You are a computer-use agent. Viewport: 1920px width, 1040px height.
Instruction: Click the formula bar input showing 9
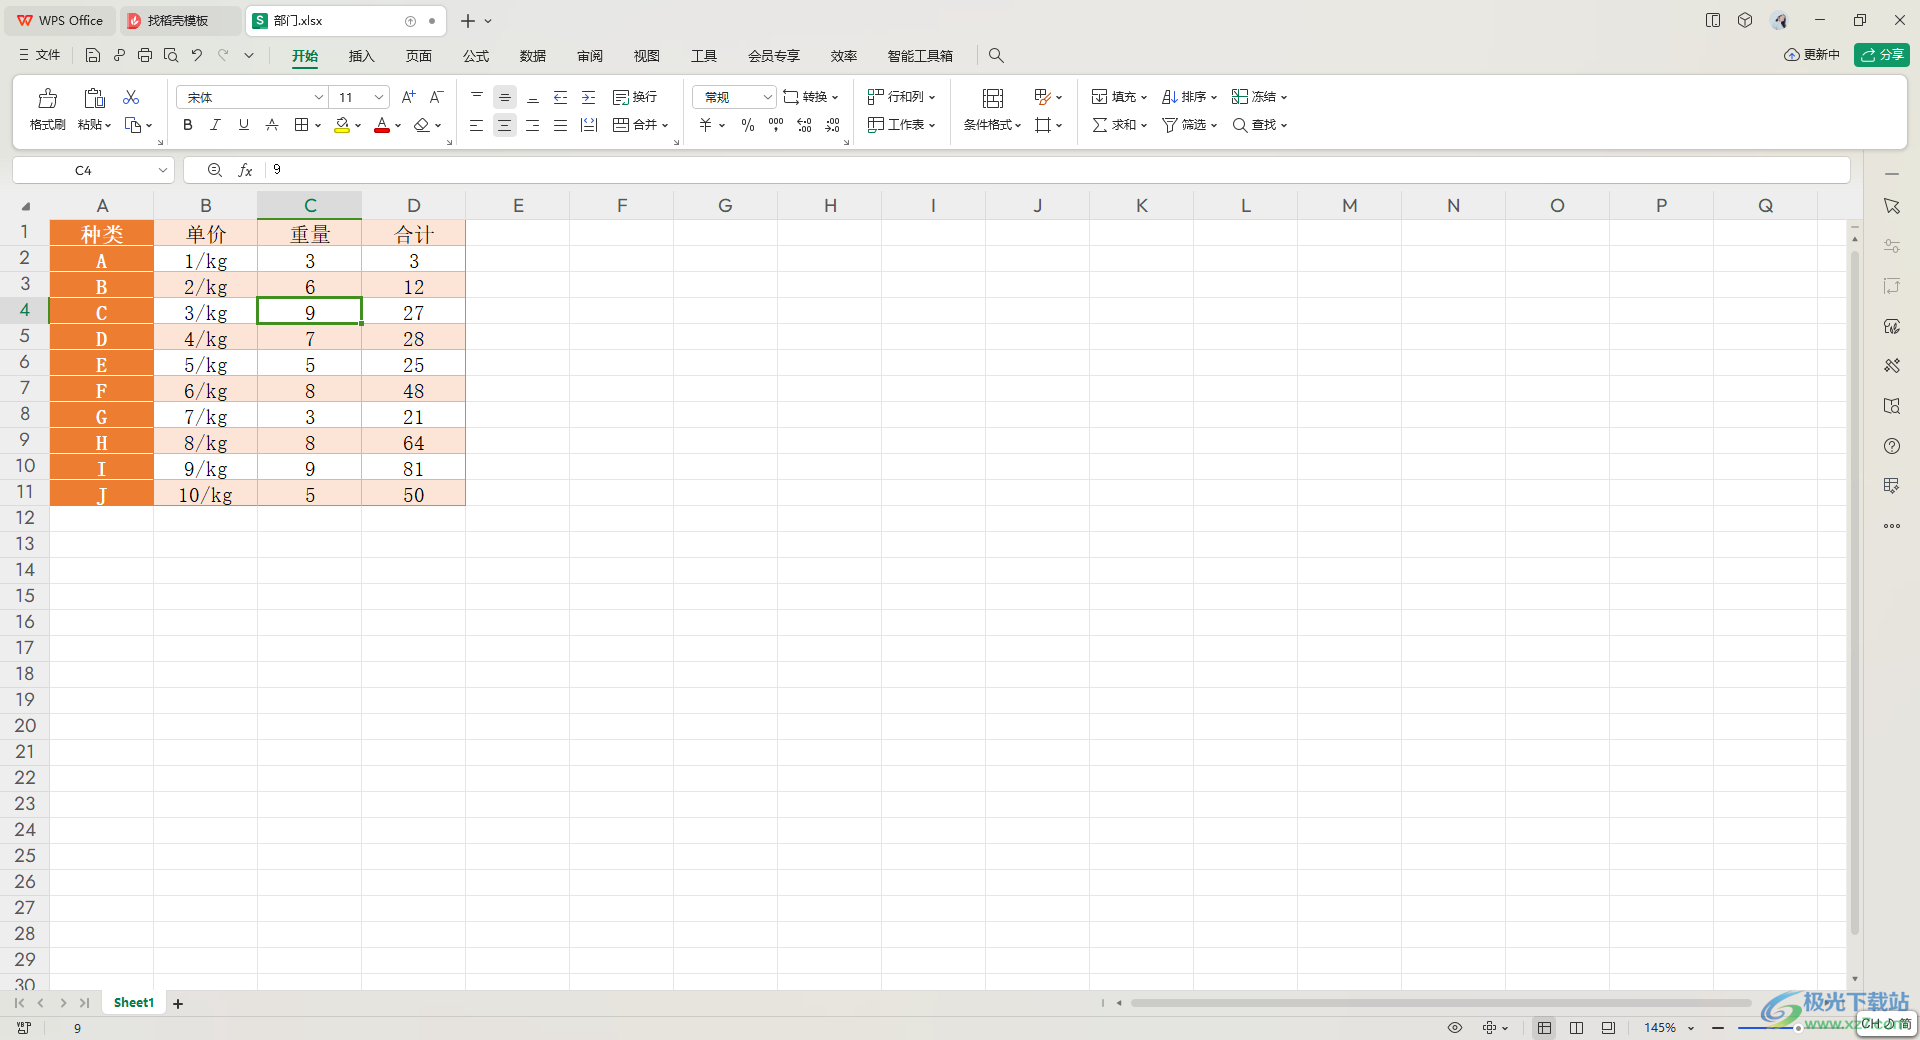pos(1058,170)
